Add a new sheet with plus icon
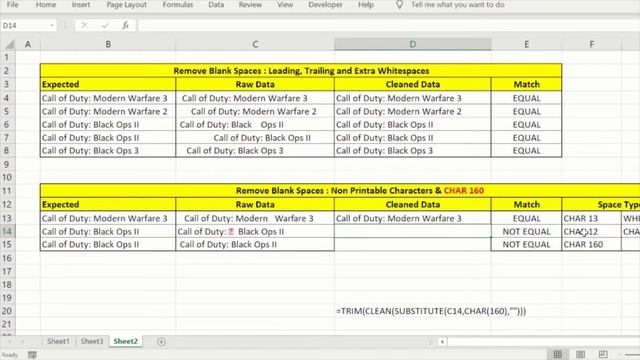 click(161, 342)
